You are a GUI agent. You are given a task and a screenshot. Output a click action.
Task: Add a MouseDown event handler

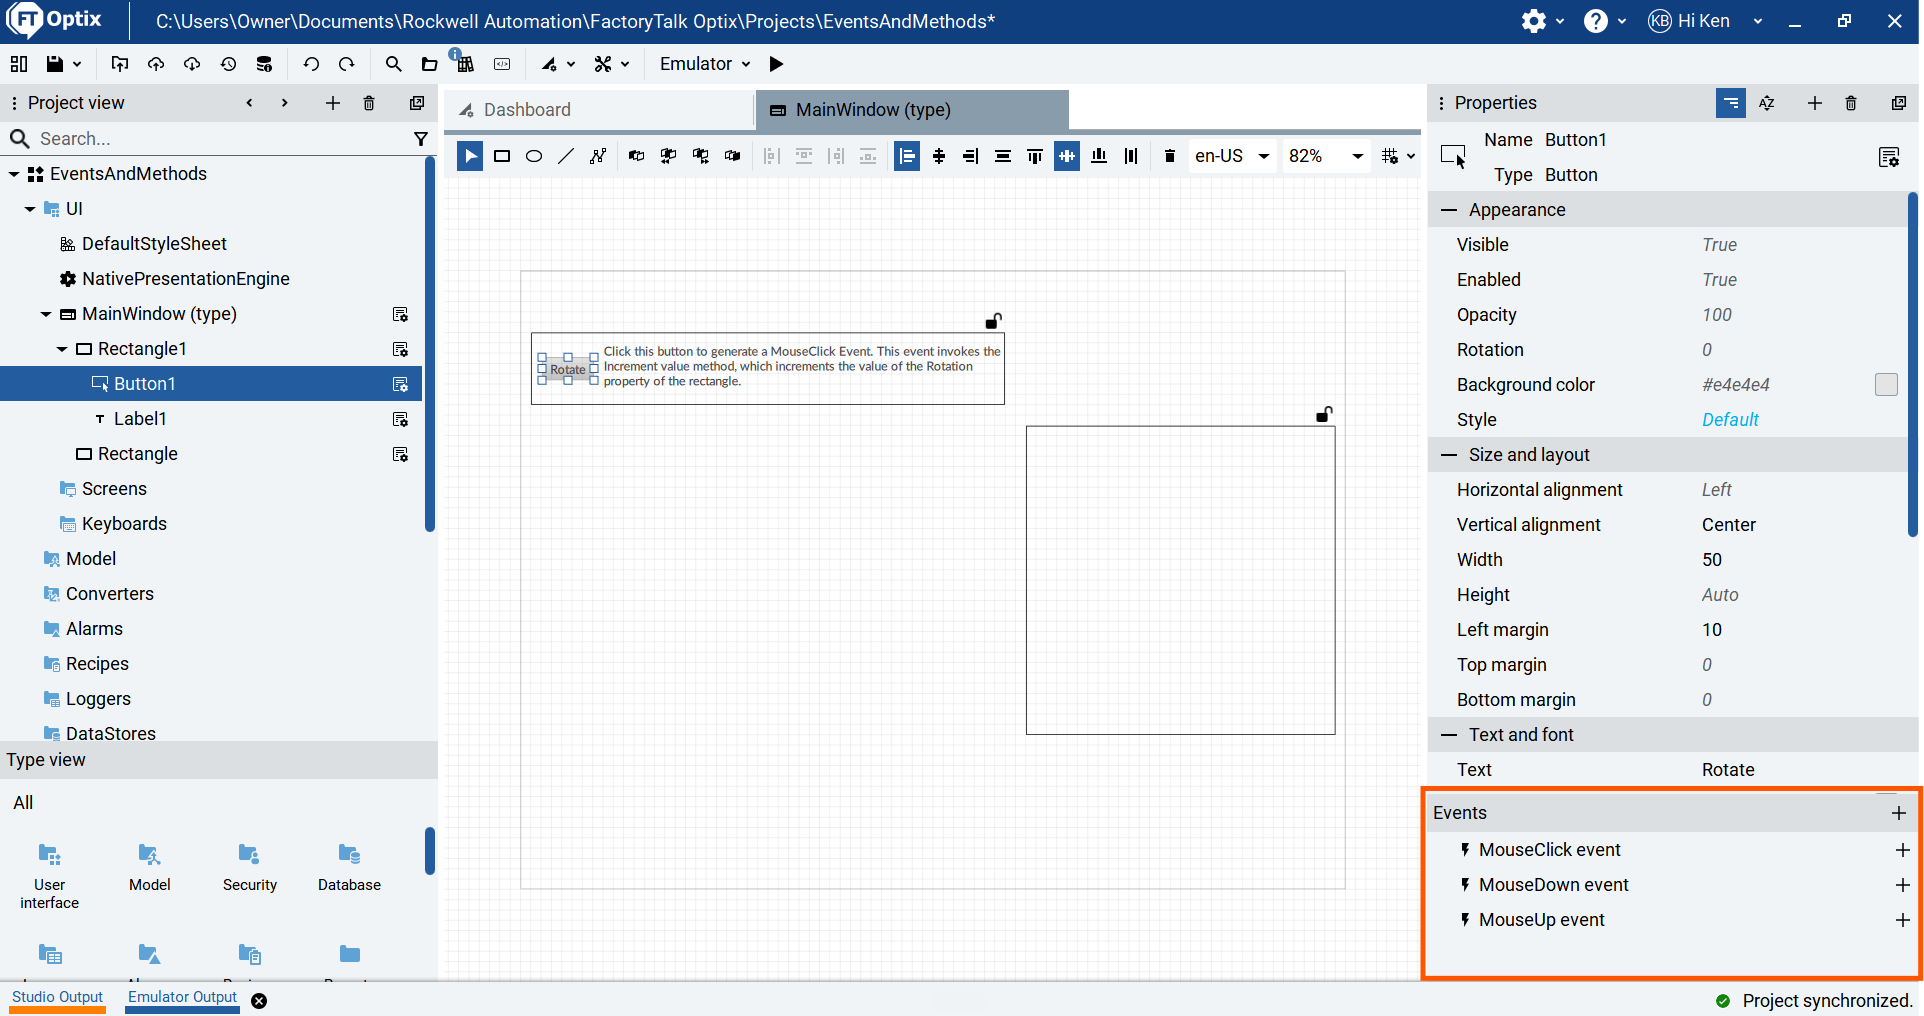tap(1902, 885)
